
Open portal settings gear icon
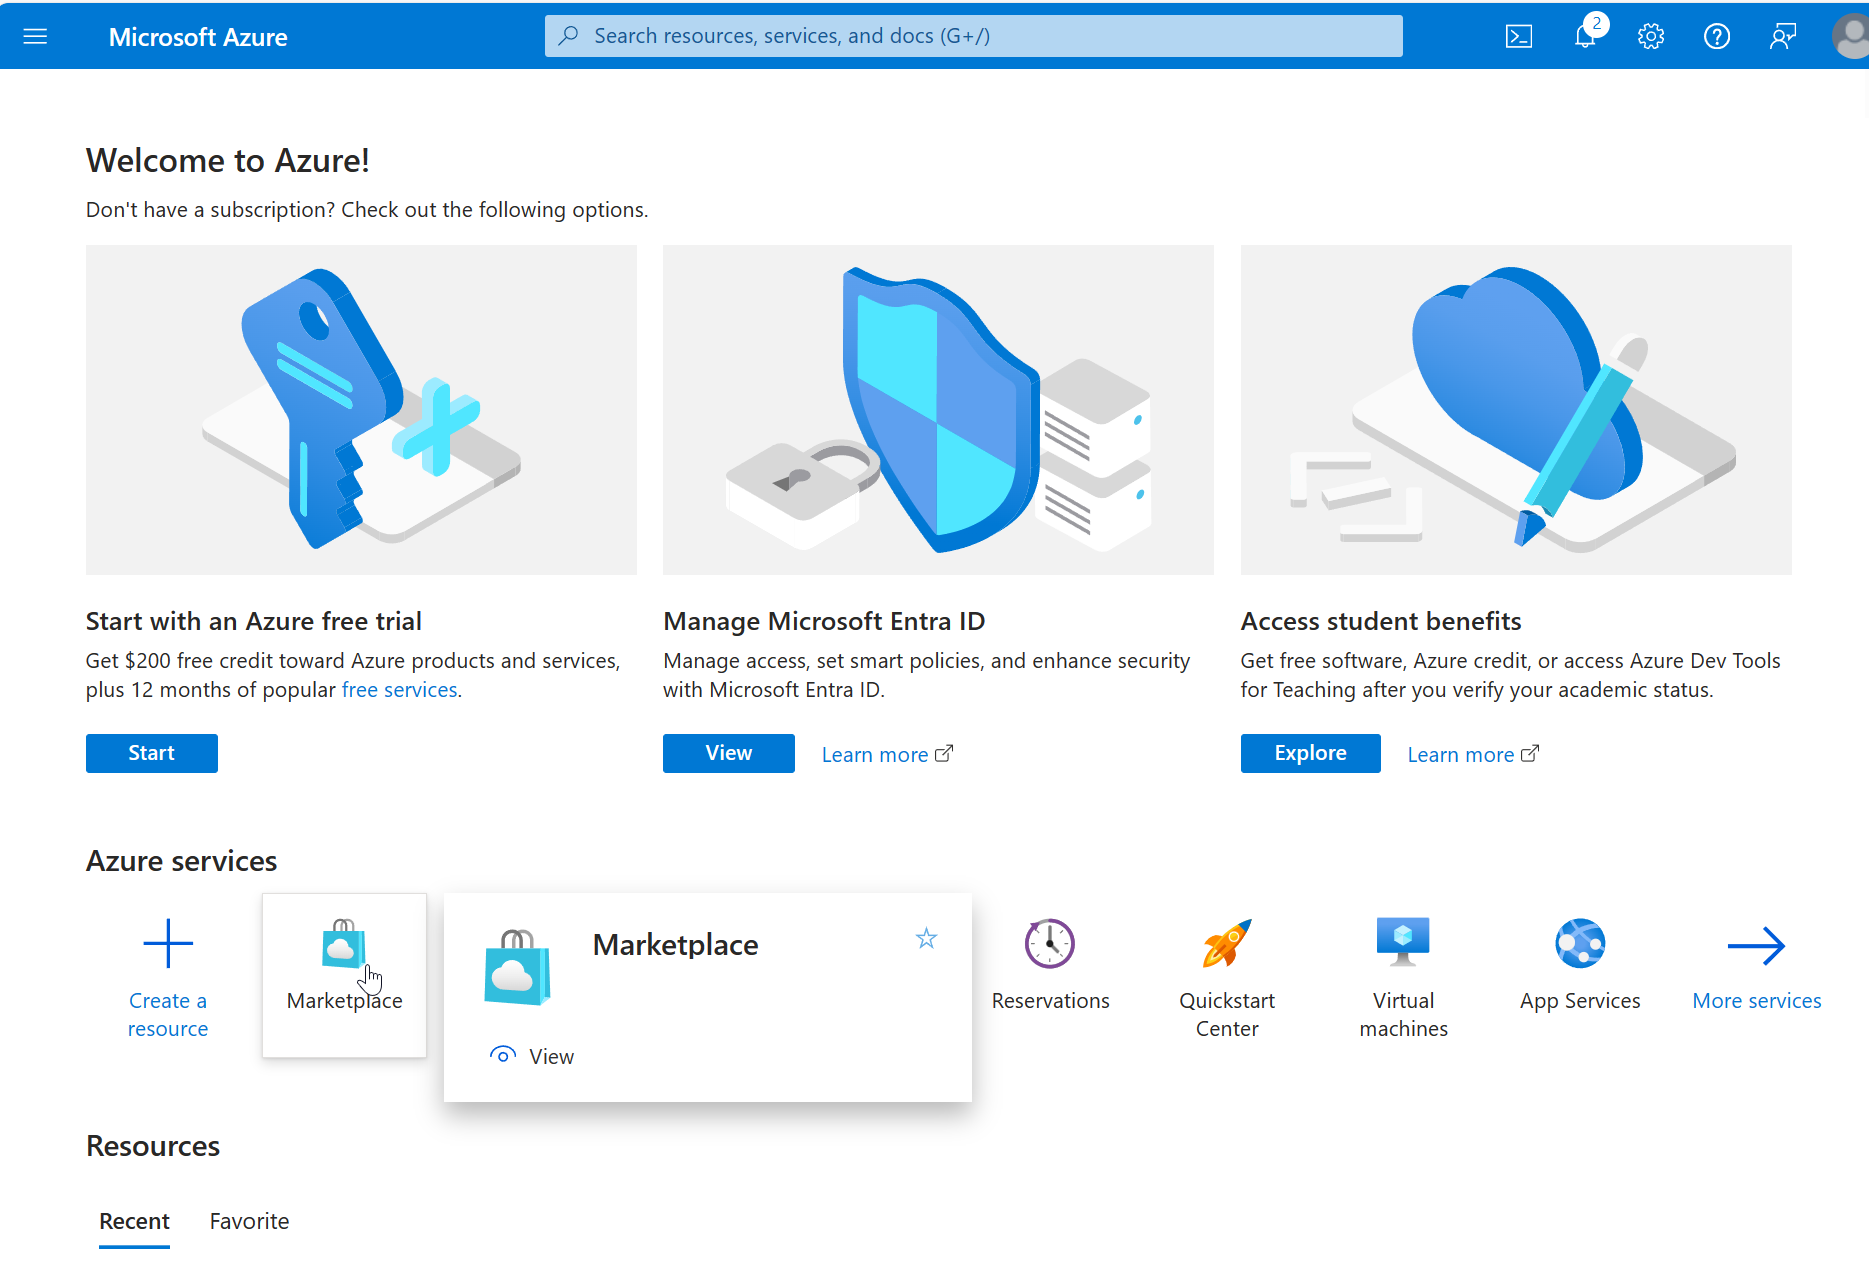[1650, 37]
